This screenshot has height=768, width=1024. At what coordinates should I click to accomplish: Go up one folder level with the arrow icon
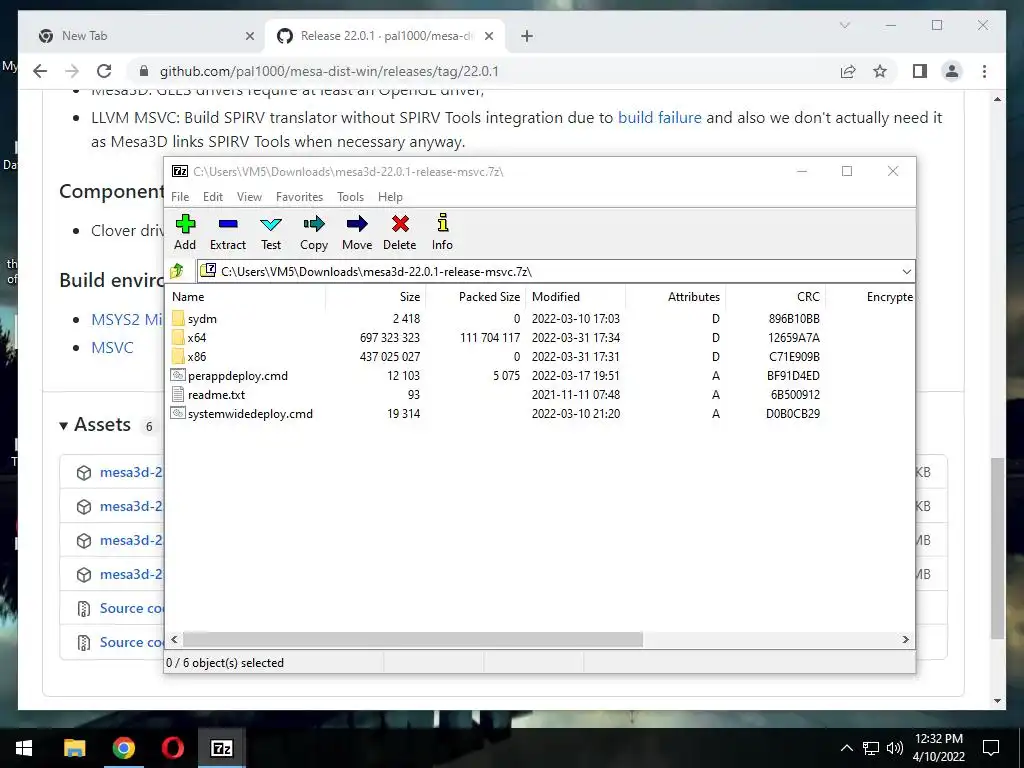click(177, 270)
